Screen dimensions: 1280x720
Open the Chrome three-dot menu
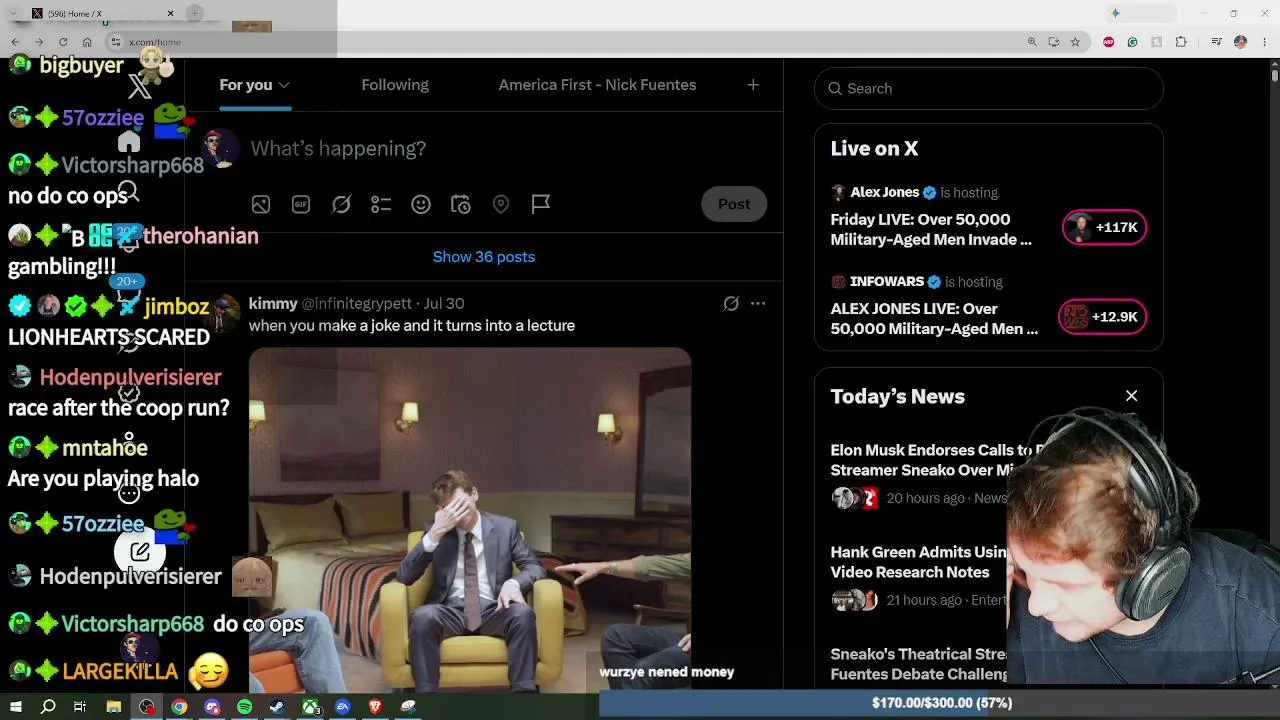click(1264, 42)
